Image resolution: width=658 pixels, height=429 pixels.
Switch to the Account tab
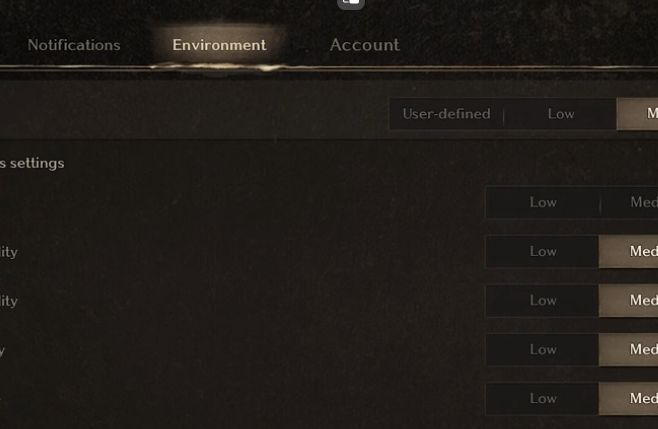364,45
